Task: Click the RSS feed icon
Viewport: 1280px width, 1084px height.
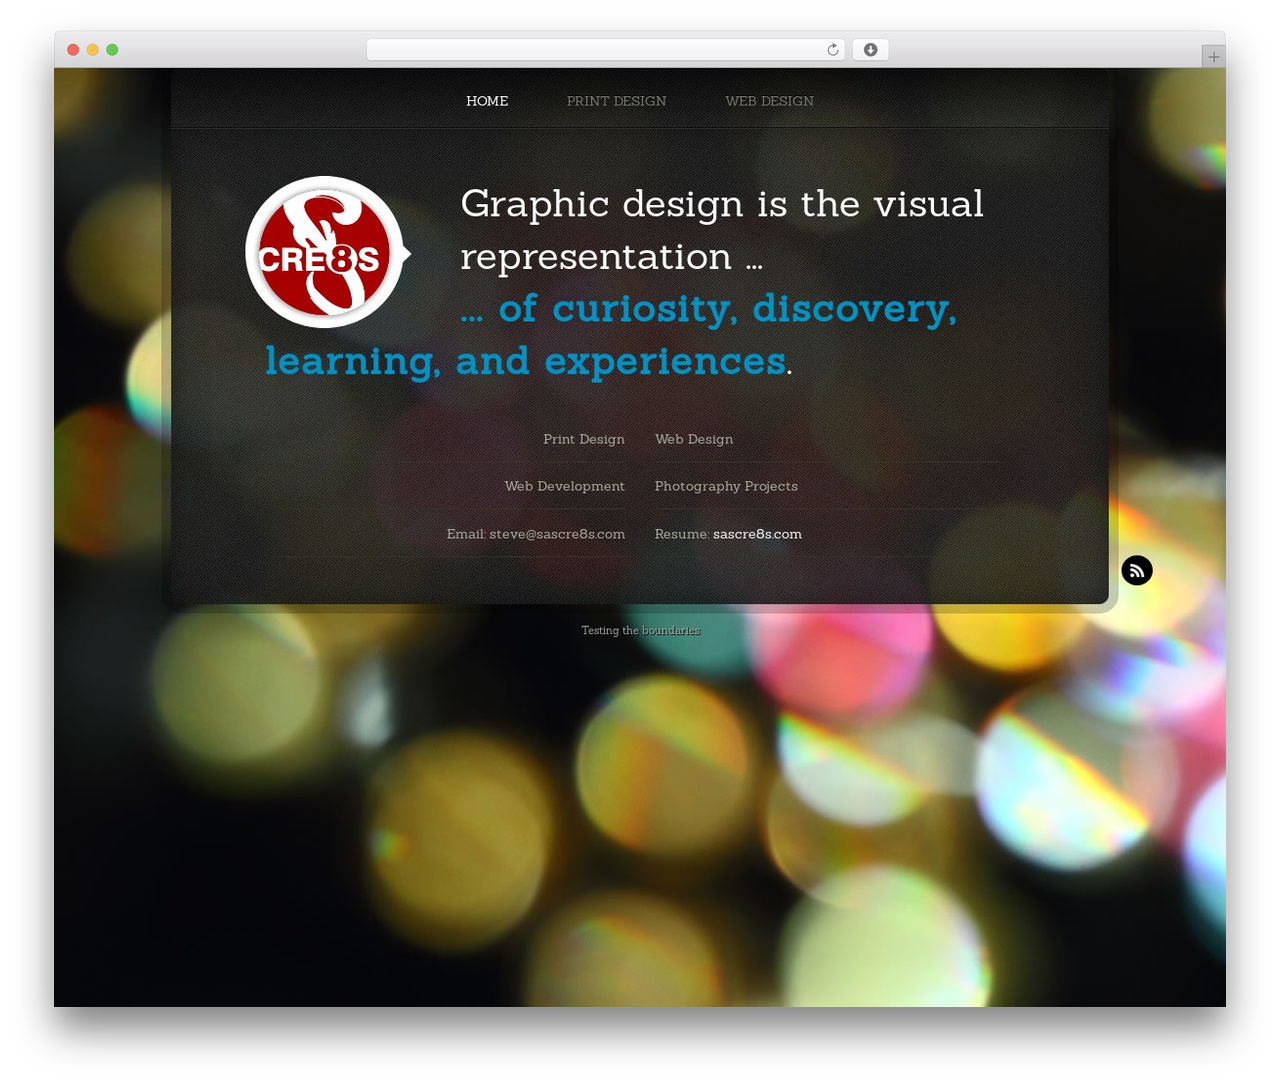Action: [x=1137, y=570]
